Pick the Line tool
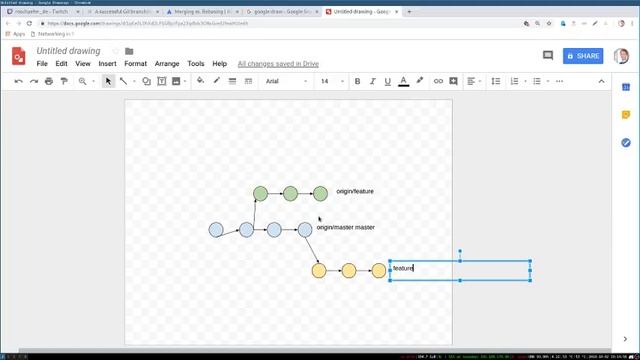The image size is (640, 360). tap(123, 81)
